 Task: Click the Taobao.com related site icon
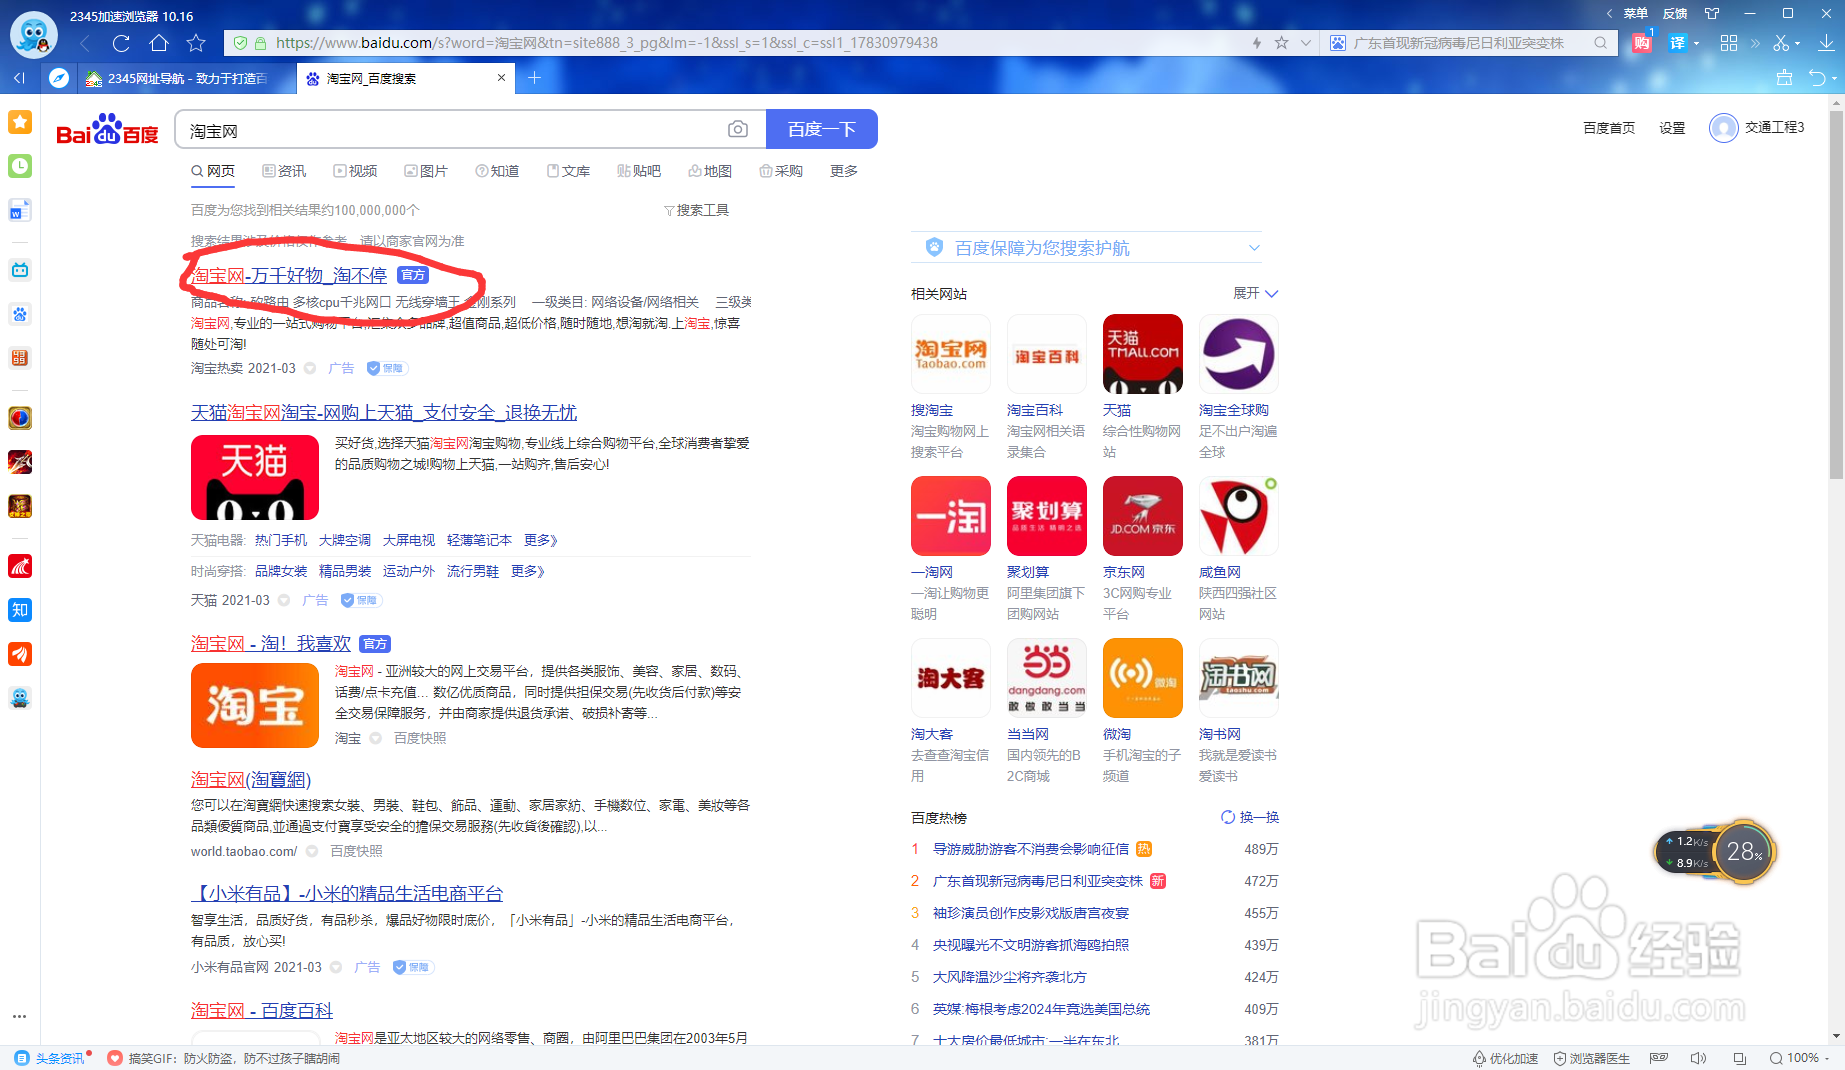(x=951, y=354)
